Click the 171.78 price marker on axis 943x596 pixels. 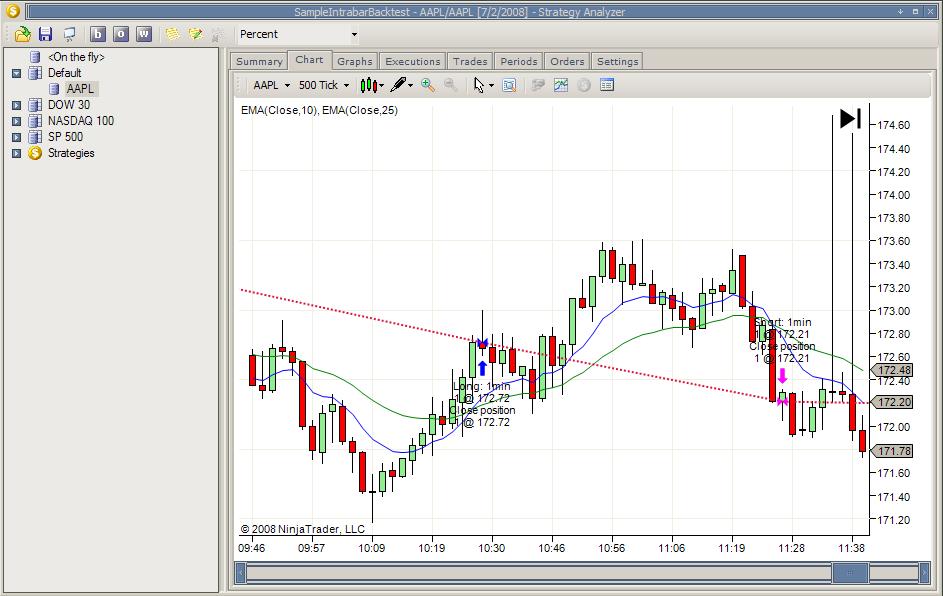pos(893,451)
